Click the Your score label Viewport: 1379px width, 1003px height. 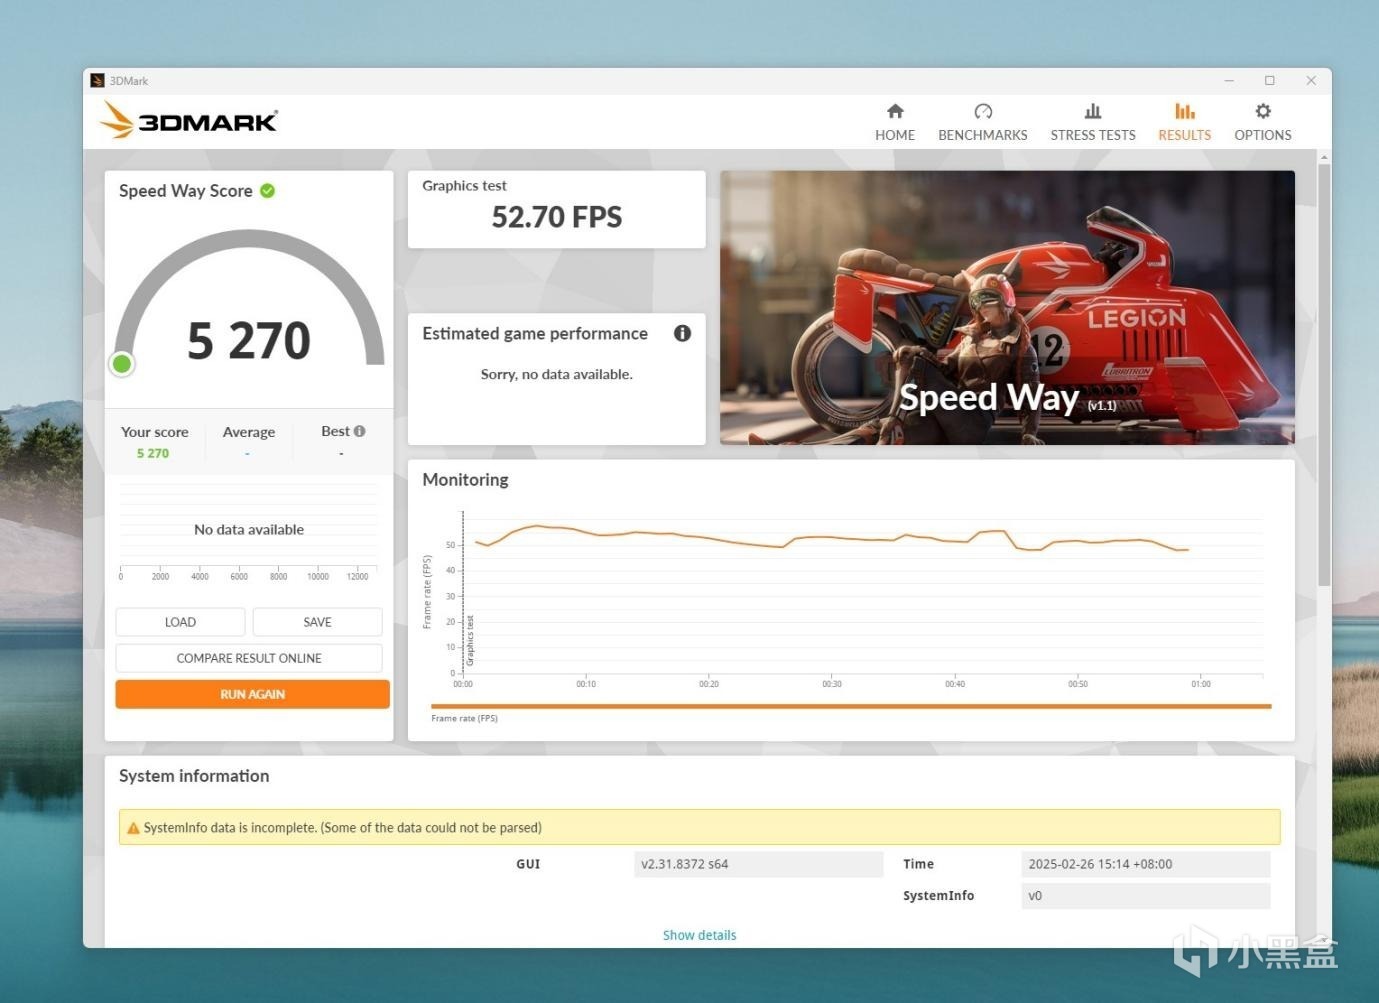tap(155, 432)
